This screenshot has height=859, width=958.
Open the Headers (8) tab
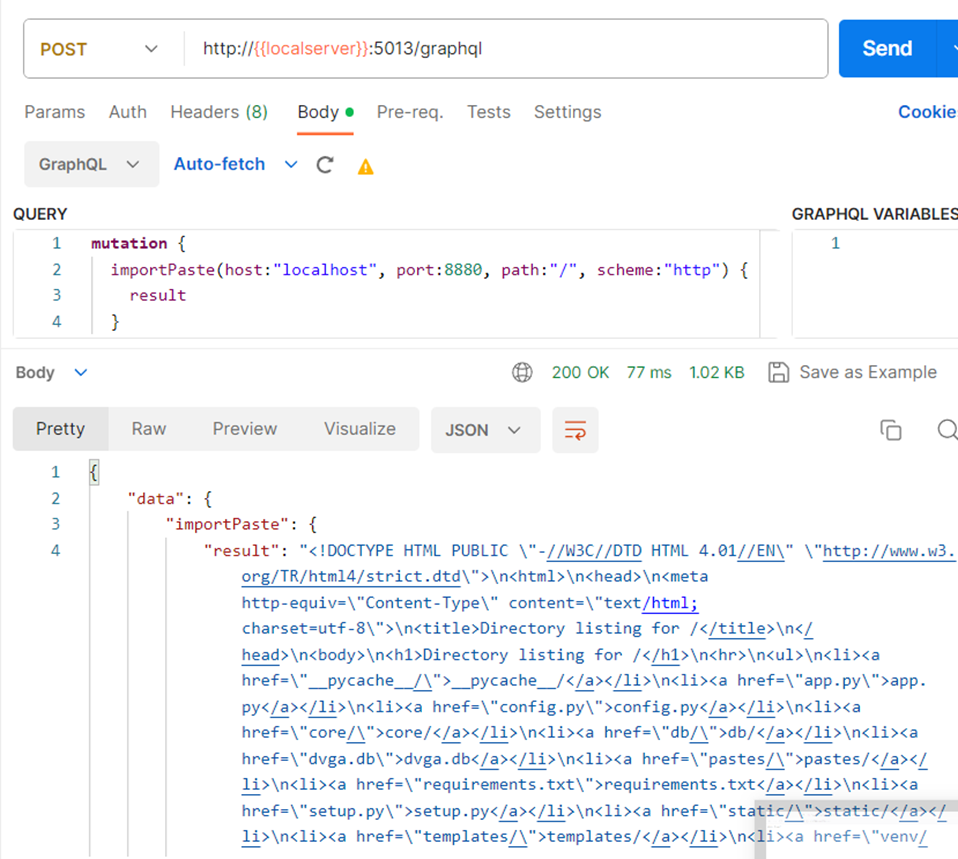click(x=219, y=112)
